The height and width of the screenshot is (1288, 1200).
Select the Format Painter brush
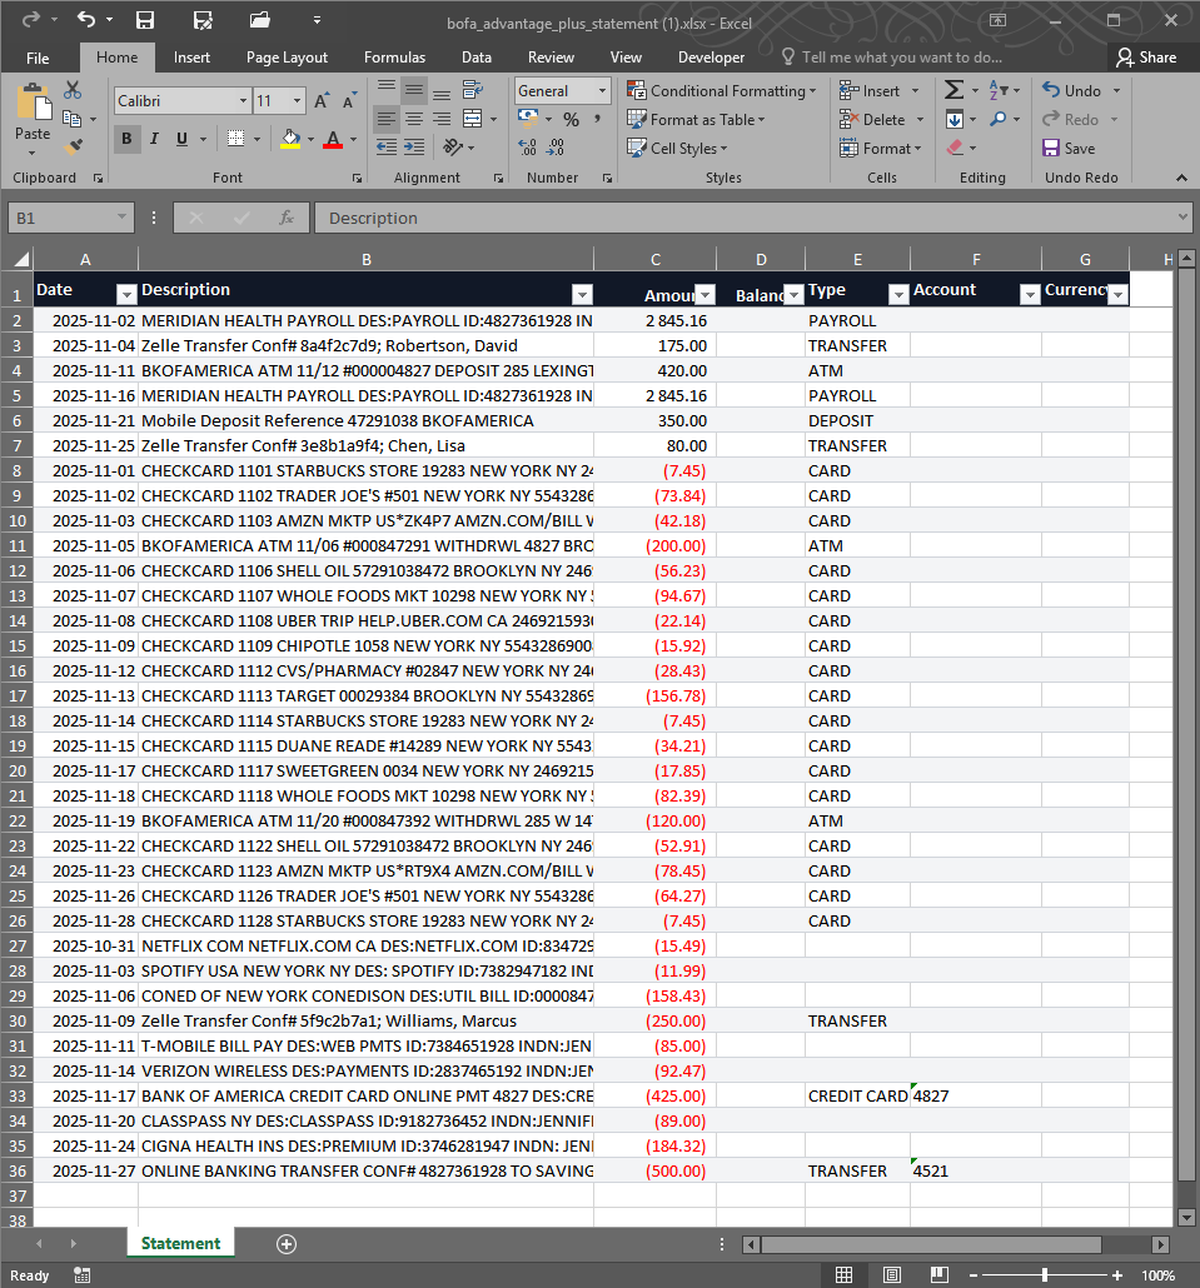pos(73,147)
